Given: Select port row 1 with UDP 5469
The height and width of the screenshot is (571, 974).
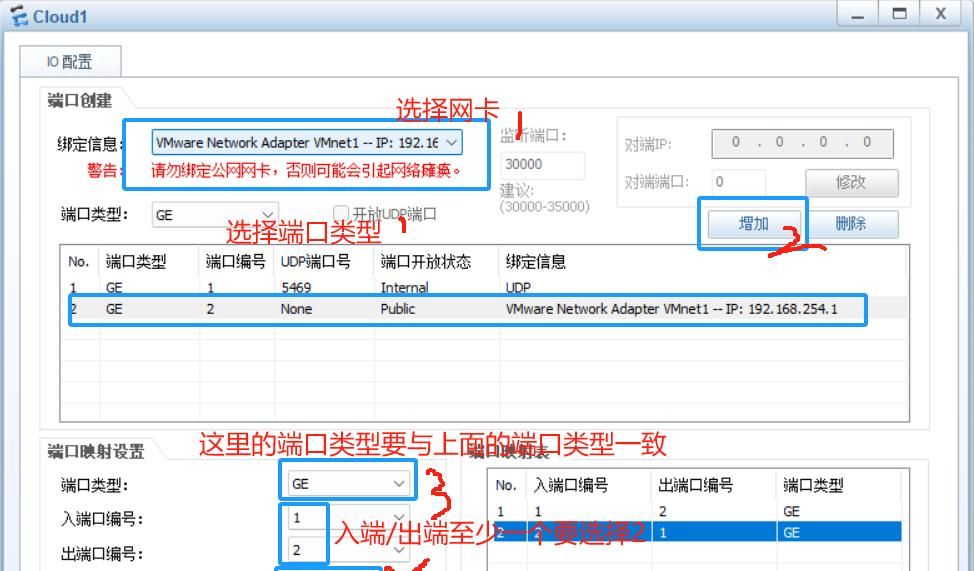Looking at the screenshot, I should (483, 287).
